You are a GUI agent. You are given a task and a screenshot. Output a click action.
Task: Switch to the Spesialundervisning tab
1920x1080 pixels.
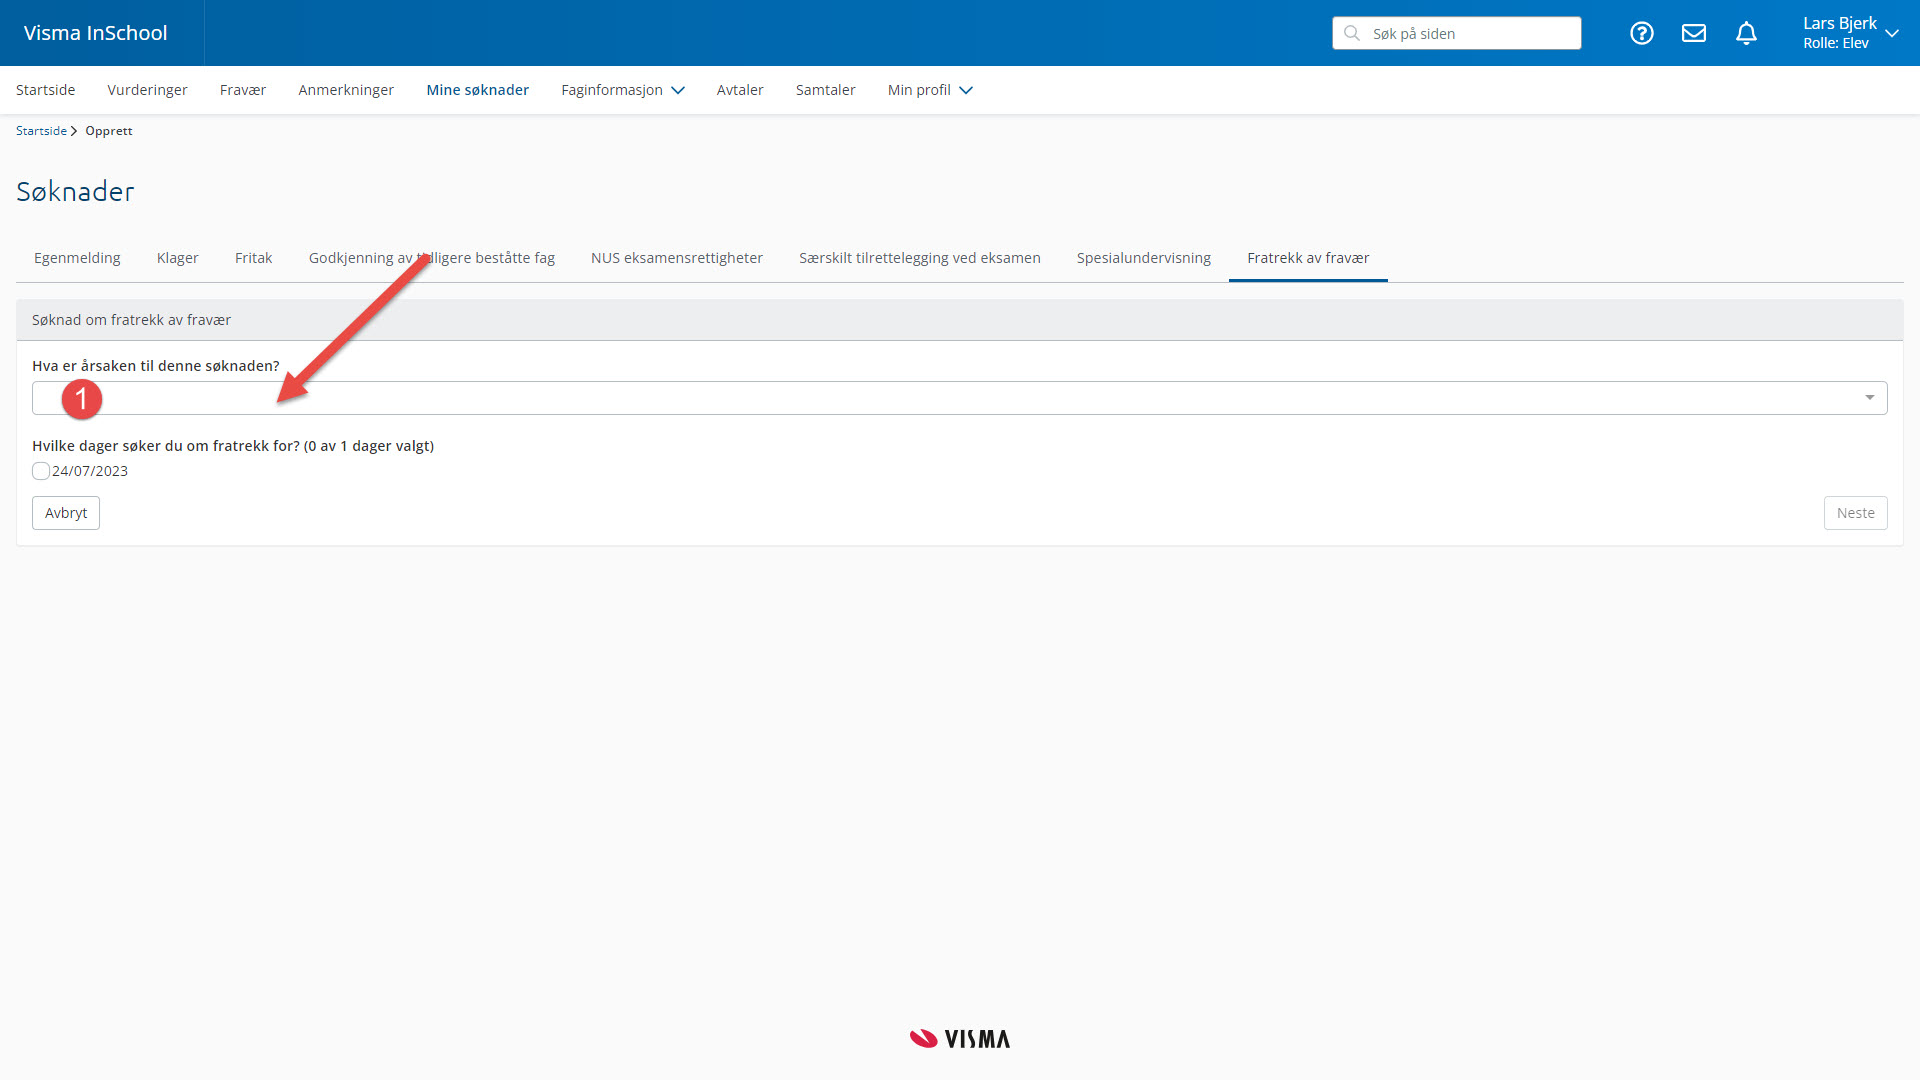click(1143, 258)
